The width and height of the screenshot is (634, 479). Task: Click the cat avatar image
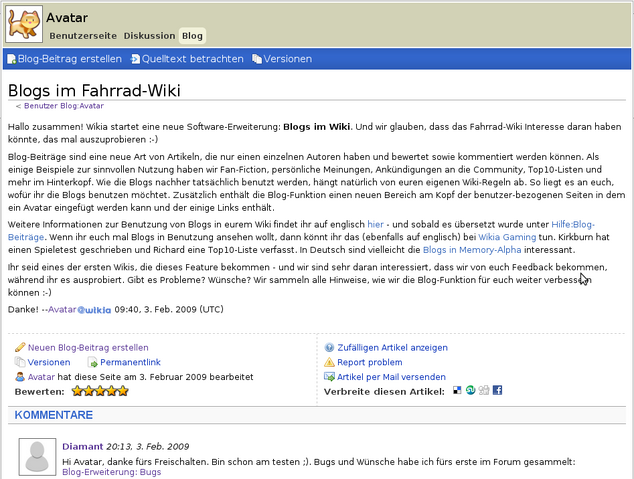click(x=24, y=24)
